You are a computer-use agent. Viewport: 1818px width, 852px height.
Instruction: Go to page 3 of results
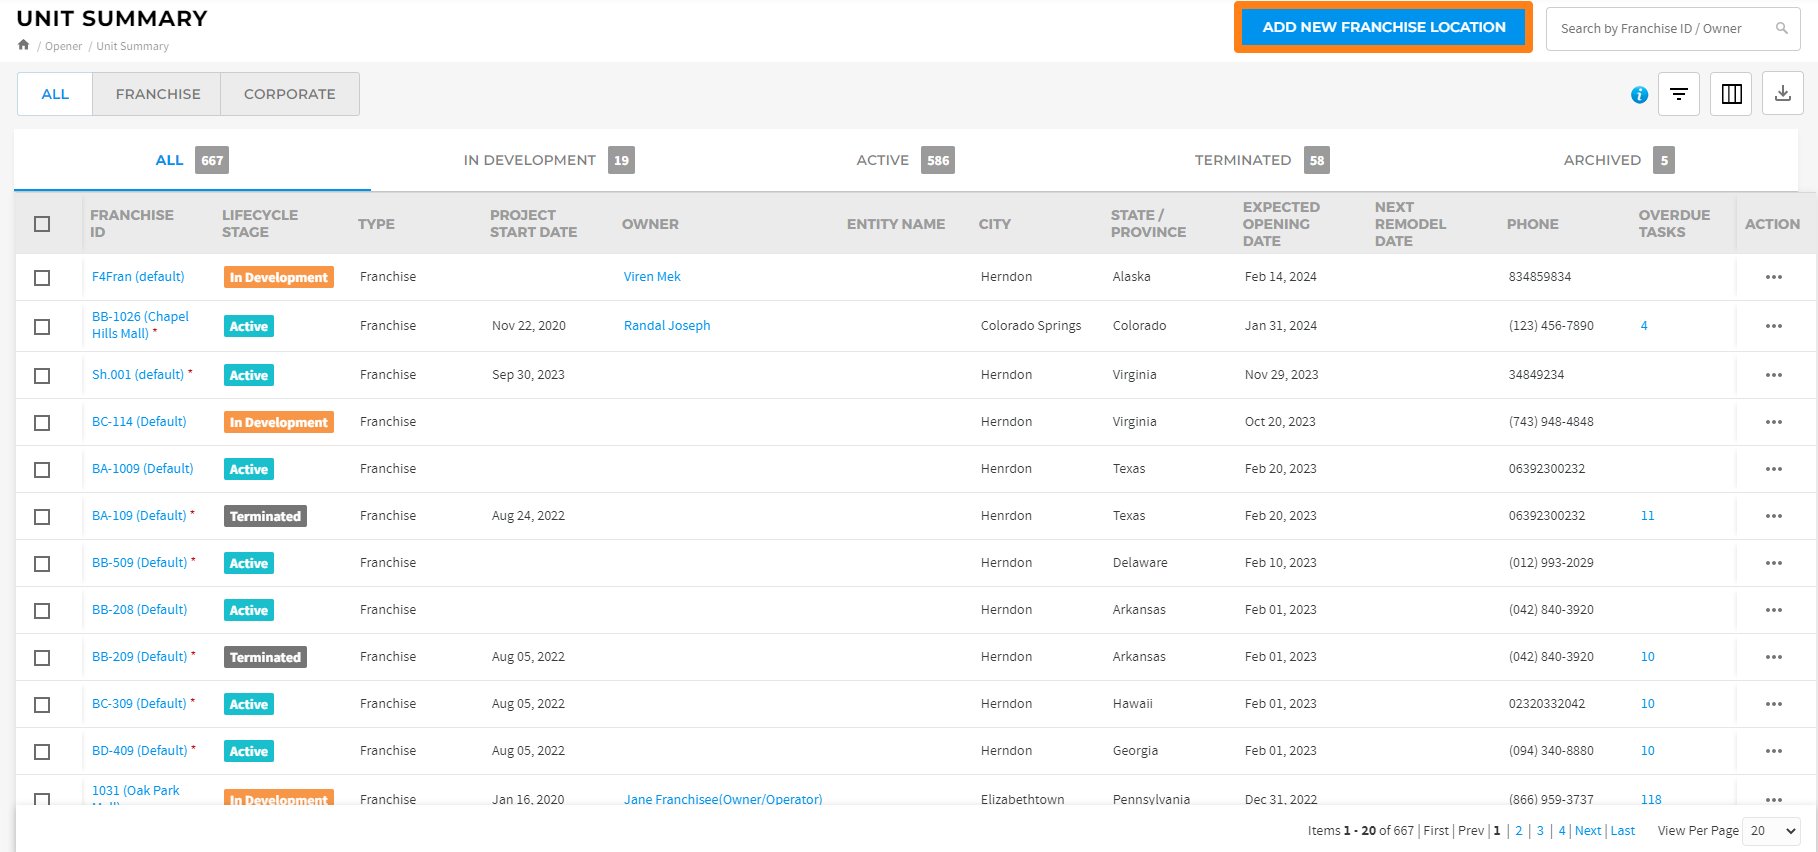(1540, 831)
